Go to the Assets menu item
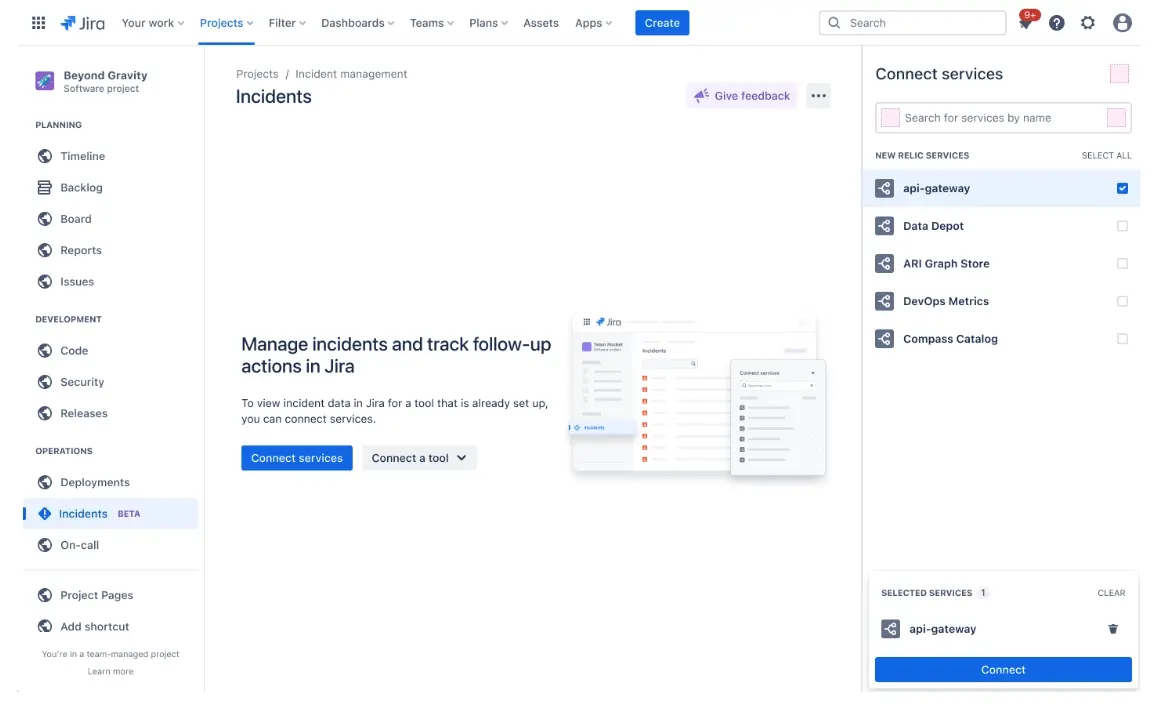The height and width of the screenshot is (708, 1156). [541, 23]
